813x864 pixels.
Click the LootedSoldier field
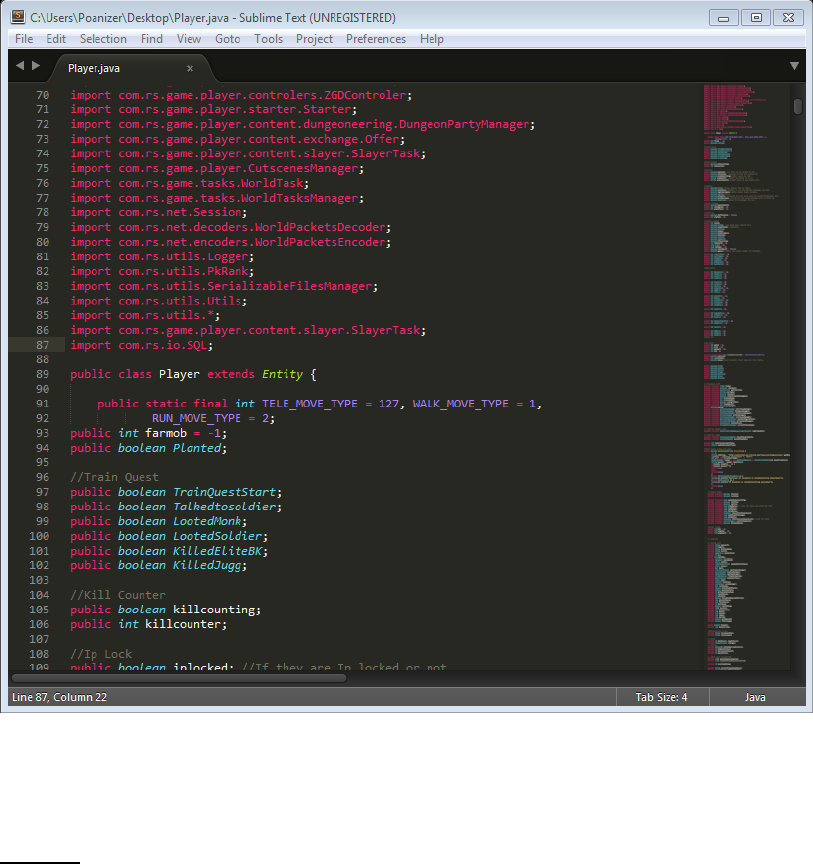tap(217, 536)
